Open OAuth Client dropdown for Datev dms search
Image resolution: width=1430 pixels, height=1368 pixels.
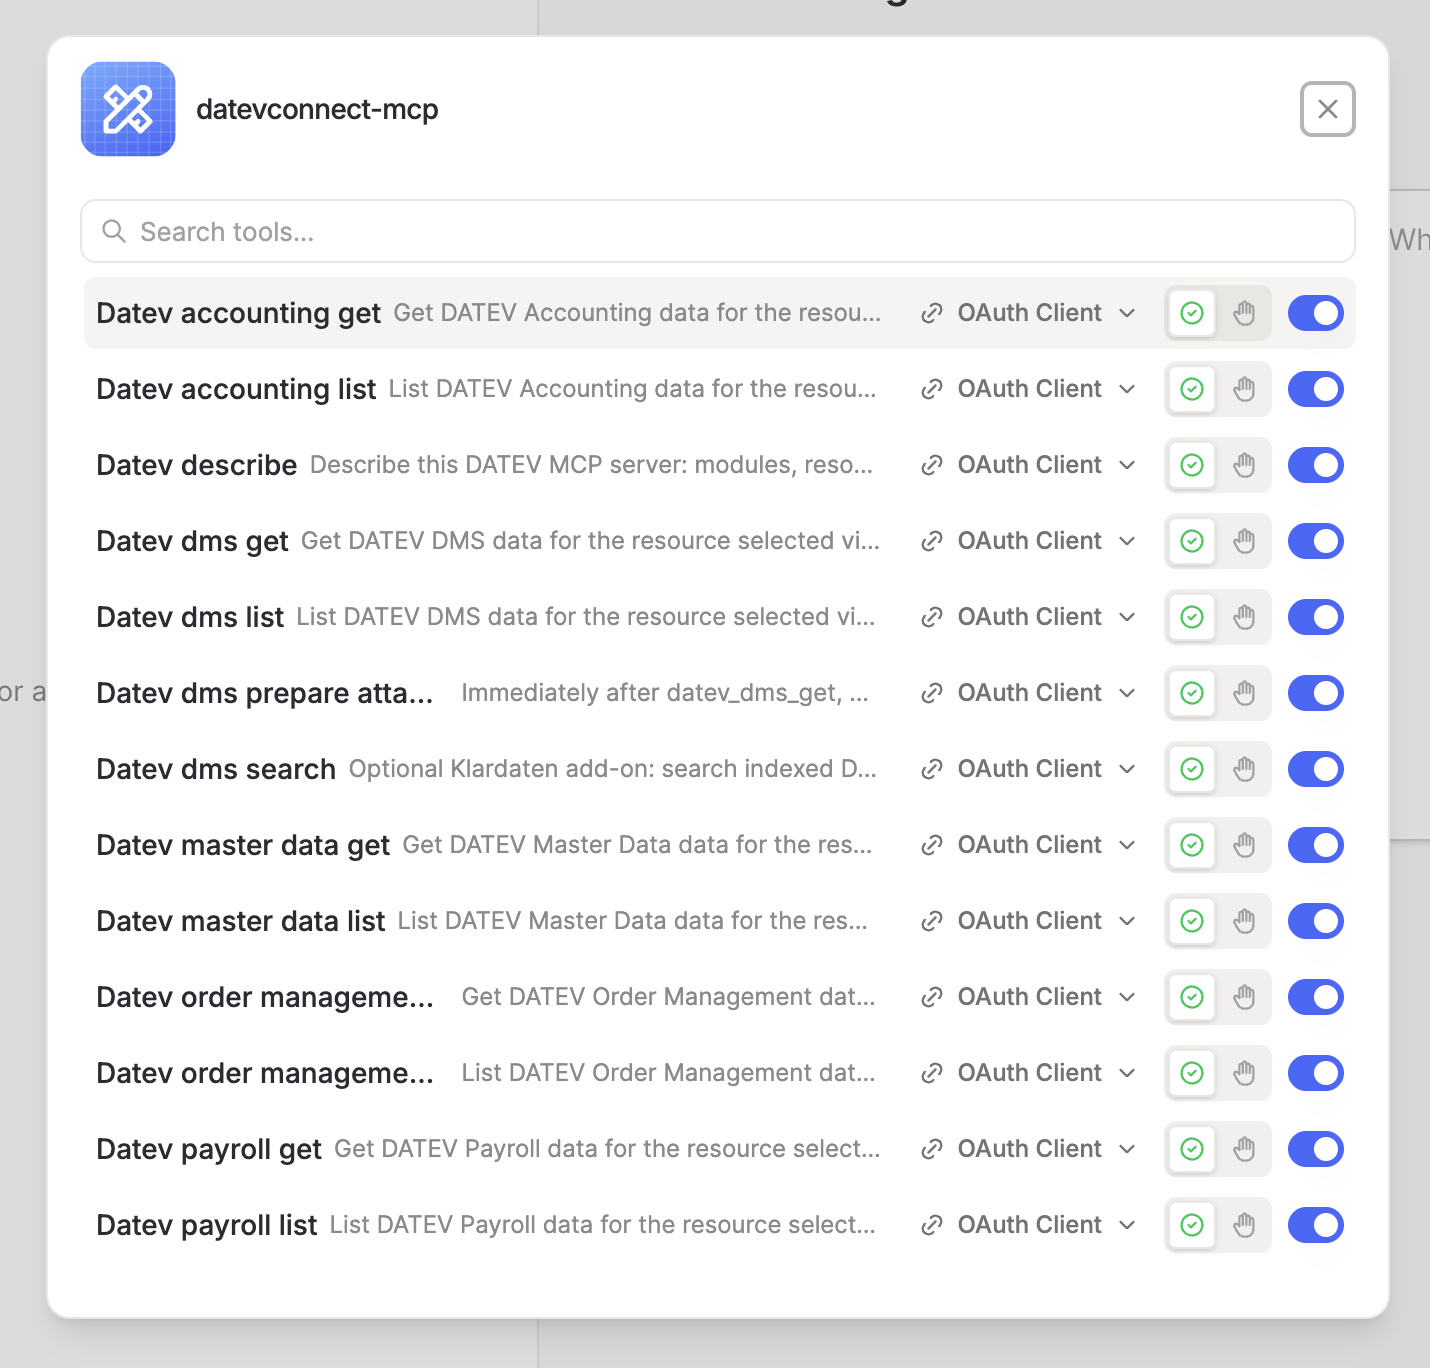[1029, 769]
